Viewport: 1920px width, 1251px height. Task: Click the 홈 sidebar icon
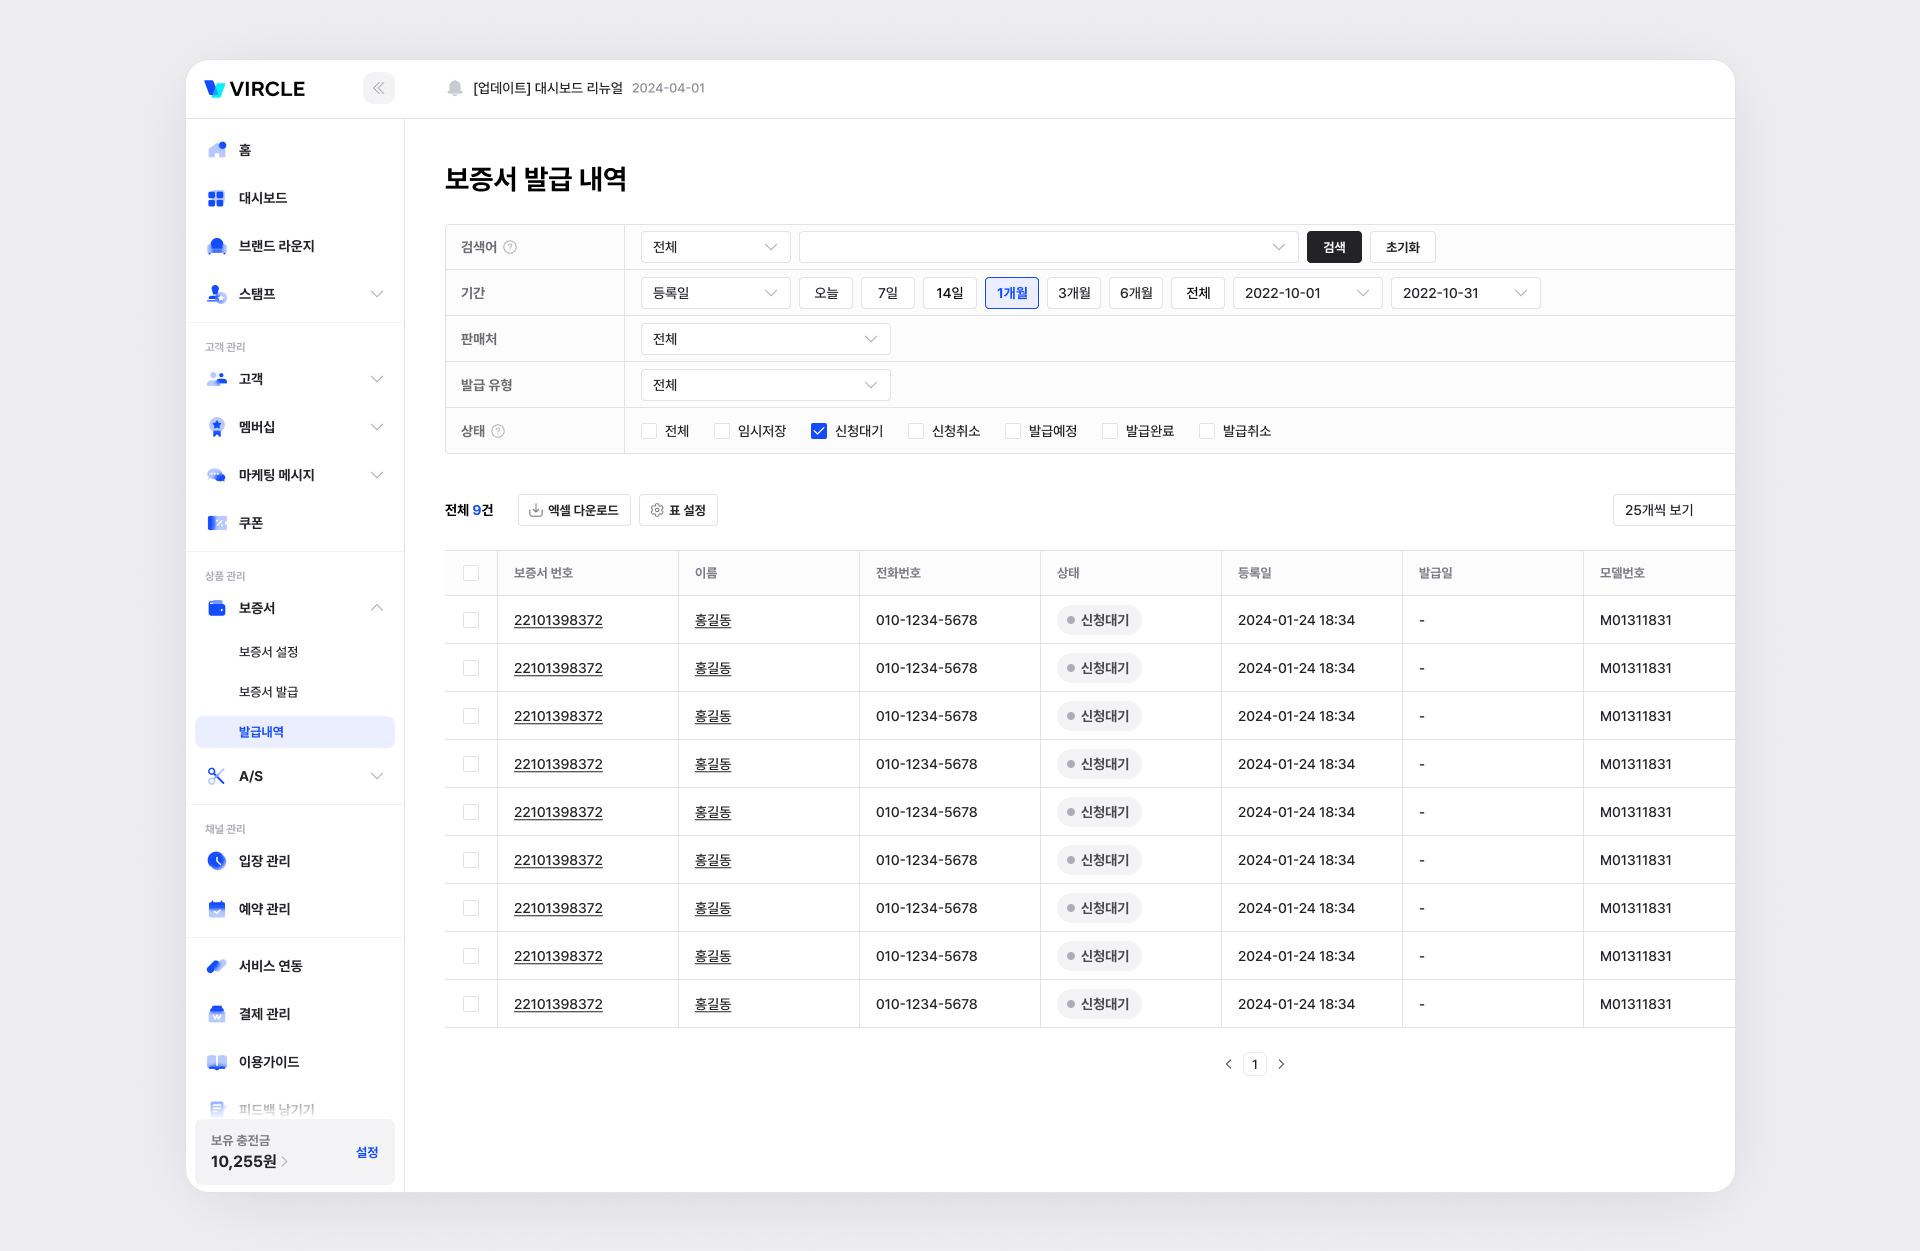(x=217, y=150)
